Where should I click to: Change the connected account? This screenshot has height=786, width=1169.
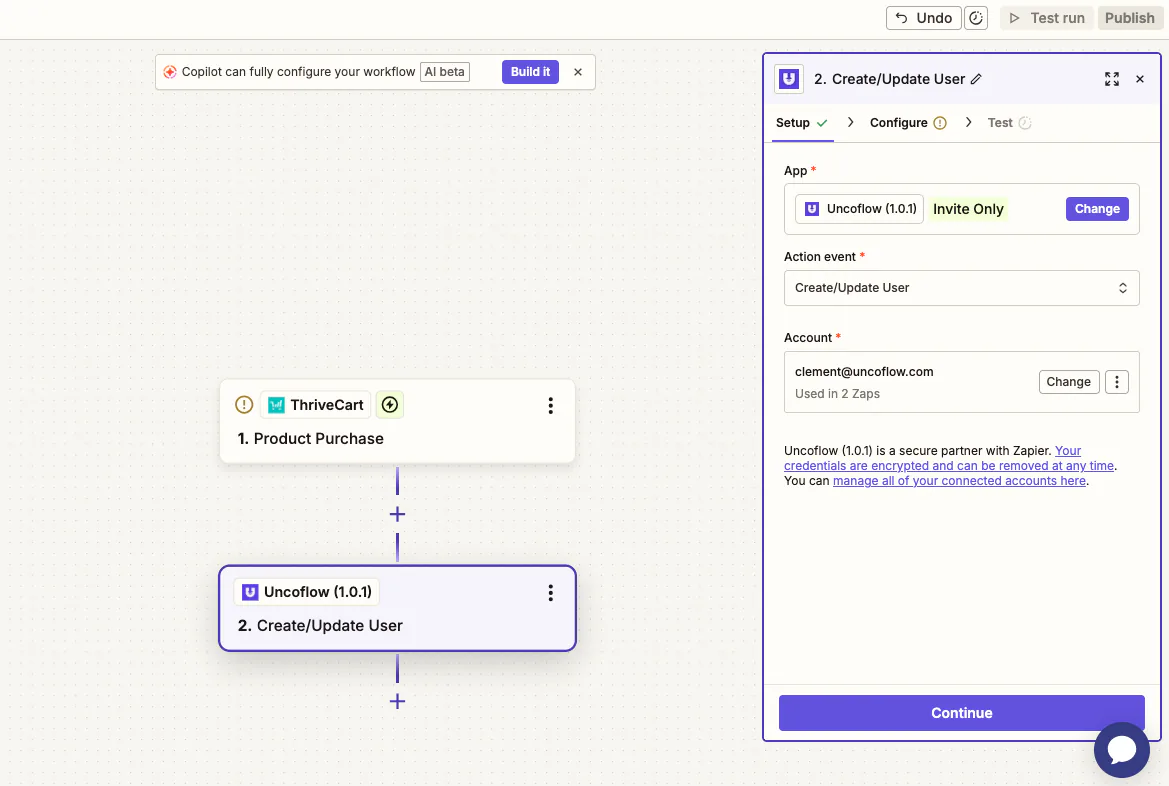click(x=1068, y=382)
